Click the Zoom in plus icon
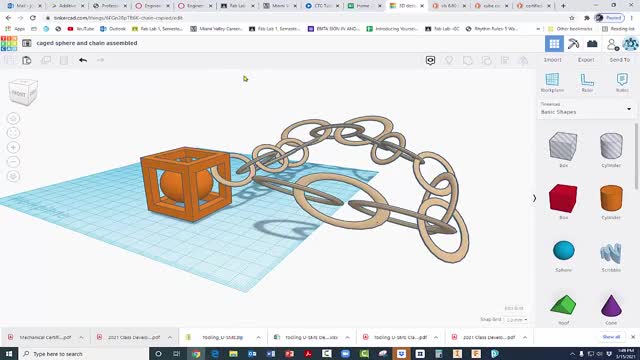The width and height of the screenshot is (640, 360). pos(13,147)
